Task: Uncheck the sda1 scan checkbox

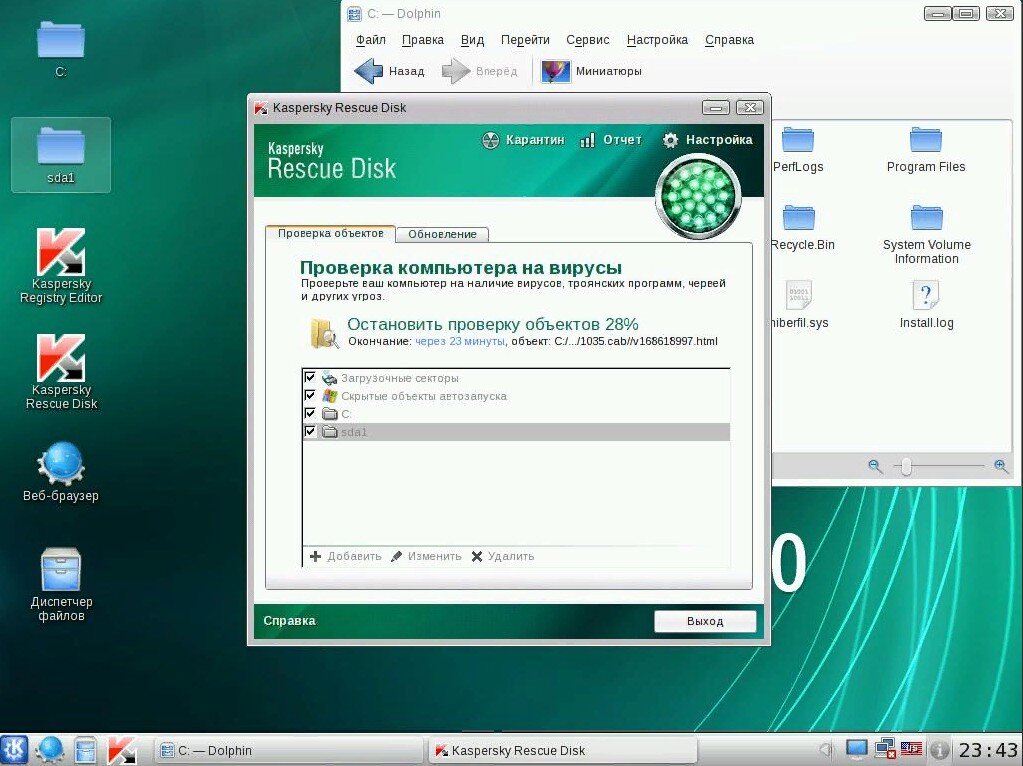Action: coord(310,431)
